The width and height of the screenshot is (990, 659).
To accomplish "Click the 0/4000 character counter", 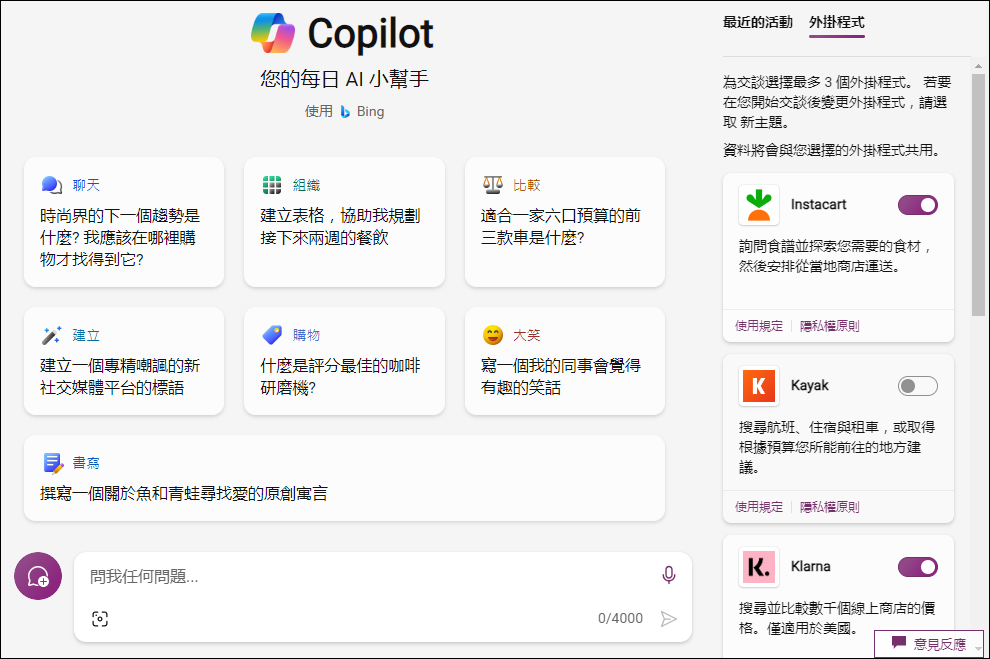I will point(620,619).
